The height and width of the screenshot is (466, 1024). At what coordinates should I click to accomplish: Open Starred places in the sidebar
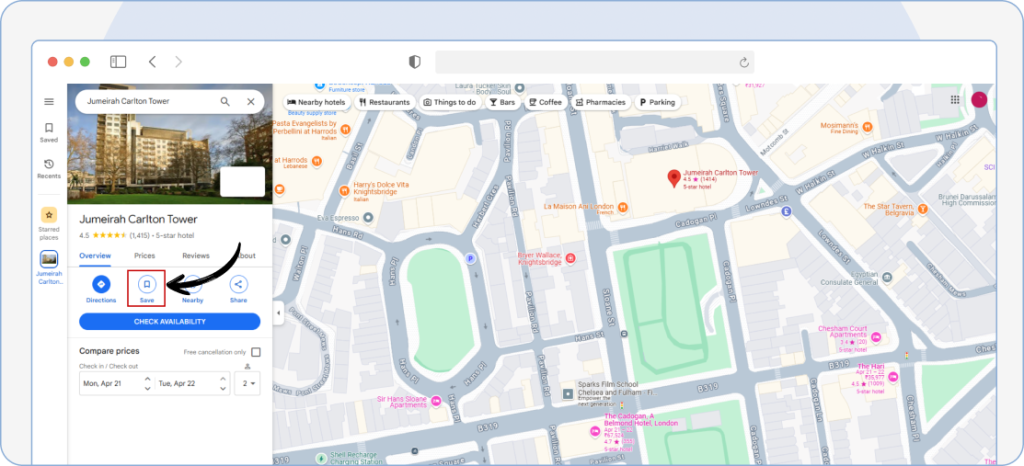[49, 223]
